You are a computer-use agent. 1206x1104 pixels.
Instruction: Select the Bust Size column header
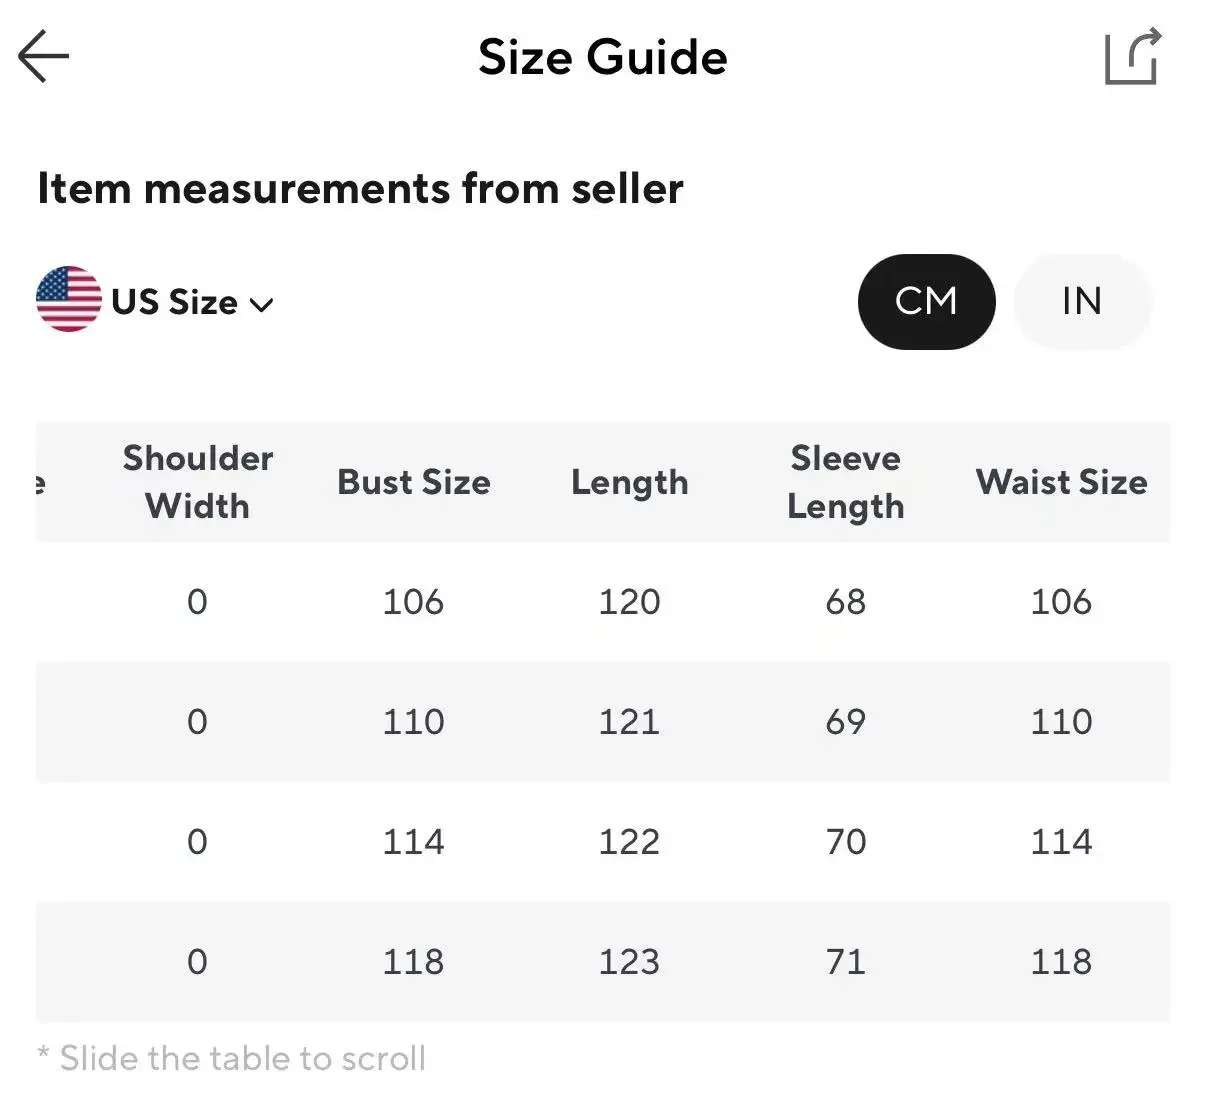tap(414, 482)
